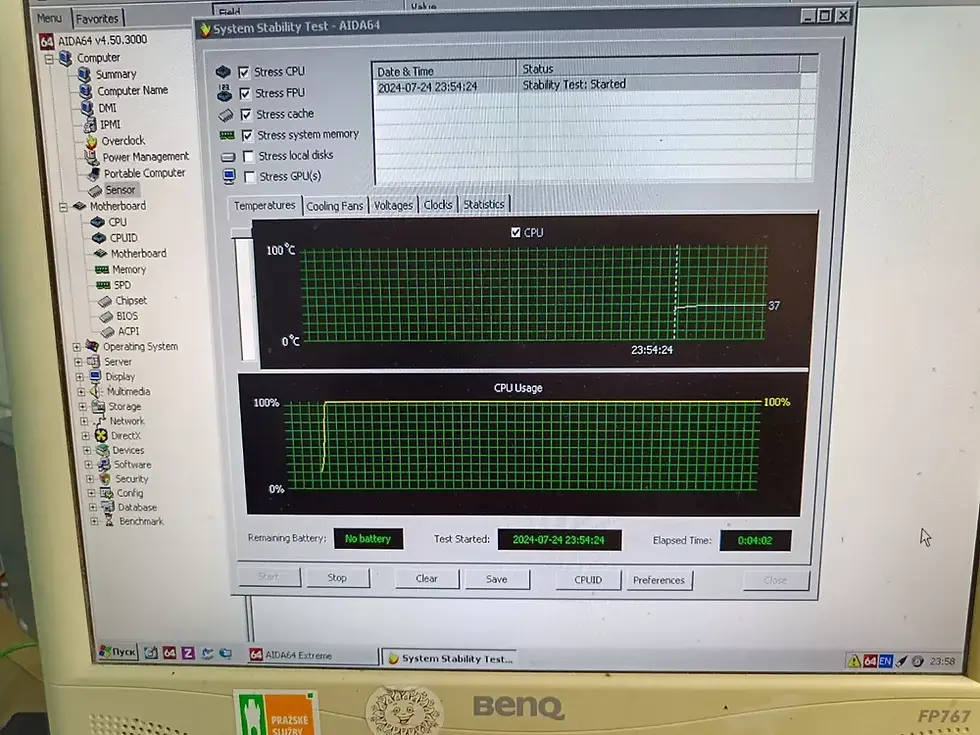Click the AIDA64 tray icon in taskbar
Screen dimensions: 980x735
[870, 661]
